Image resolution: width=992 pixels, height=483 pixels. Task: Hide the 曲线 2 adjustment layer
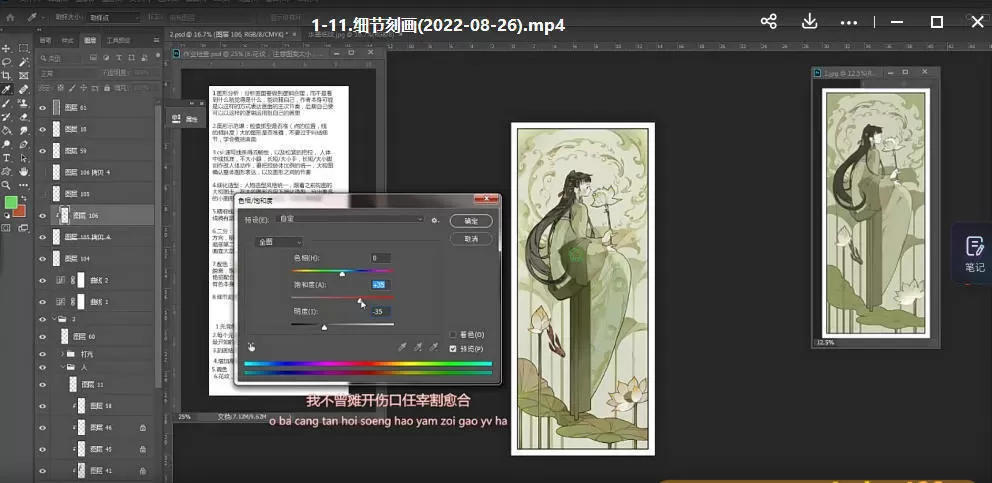click(x=43, y=280)
